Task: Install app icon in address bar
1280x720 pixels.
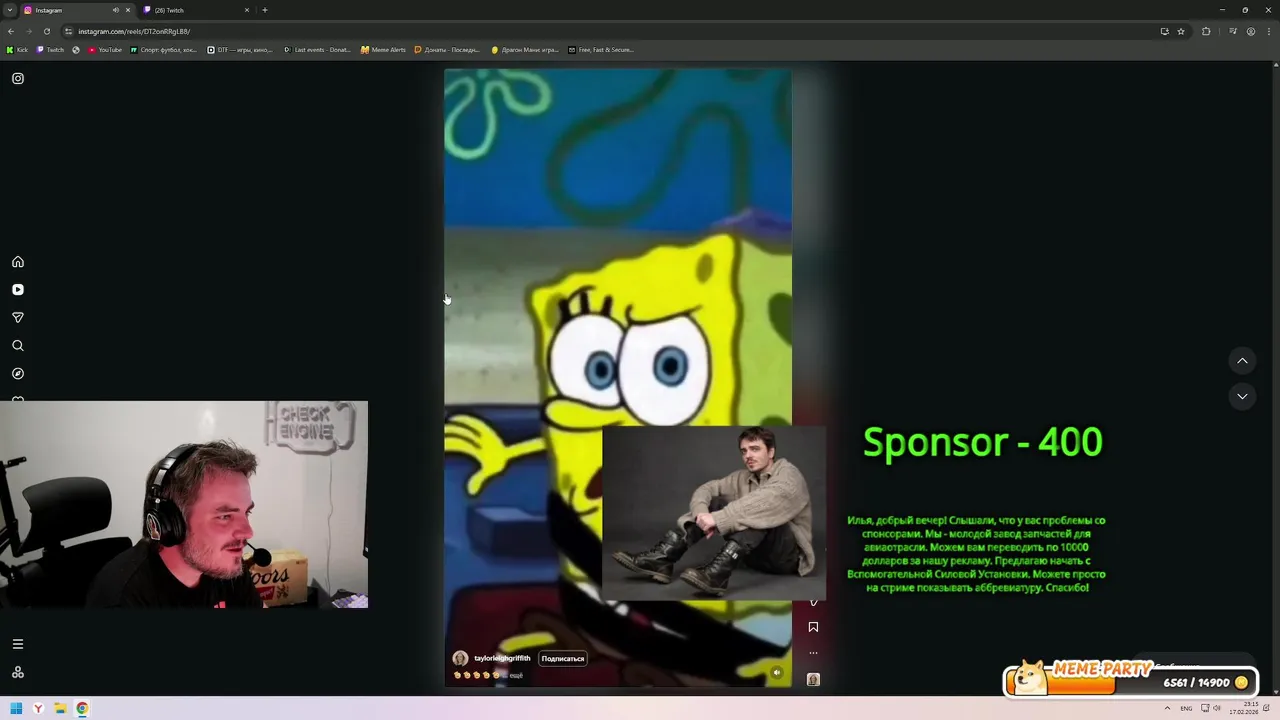Action: [x=1164, y=31]
